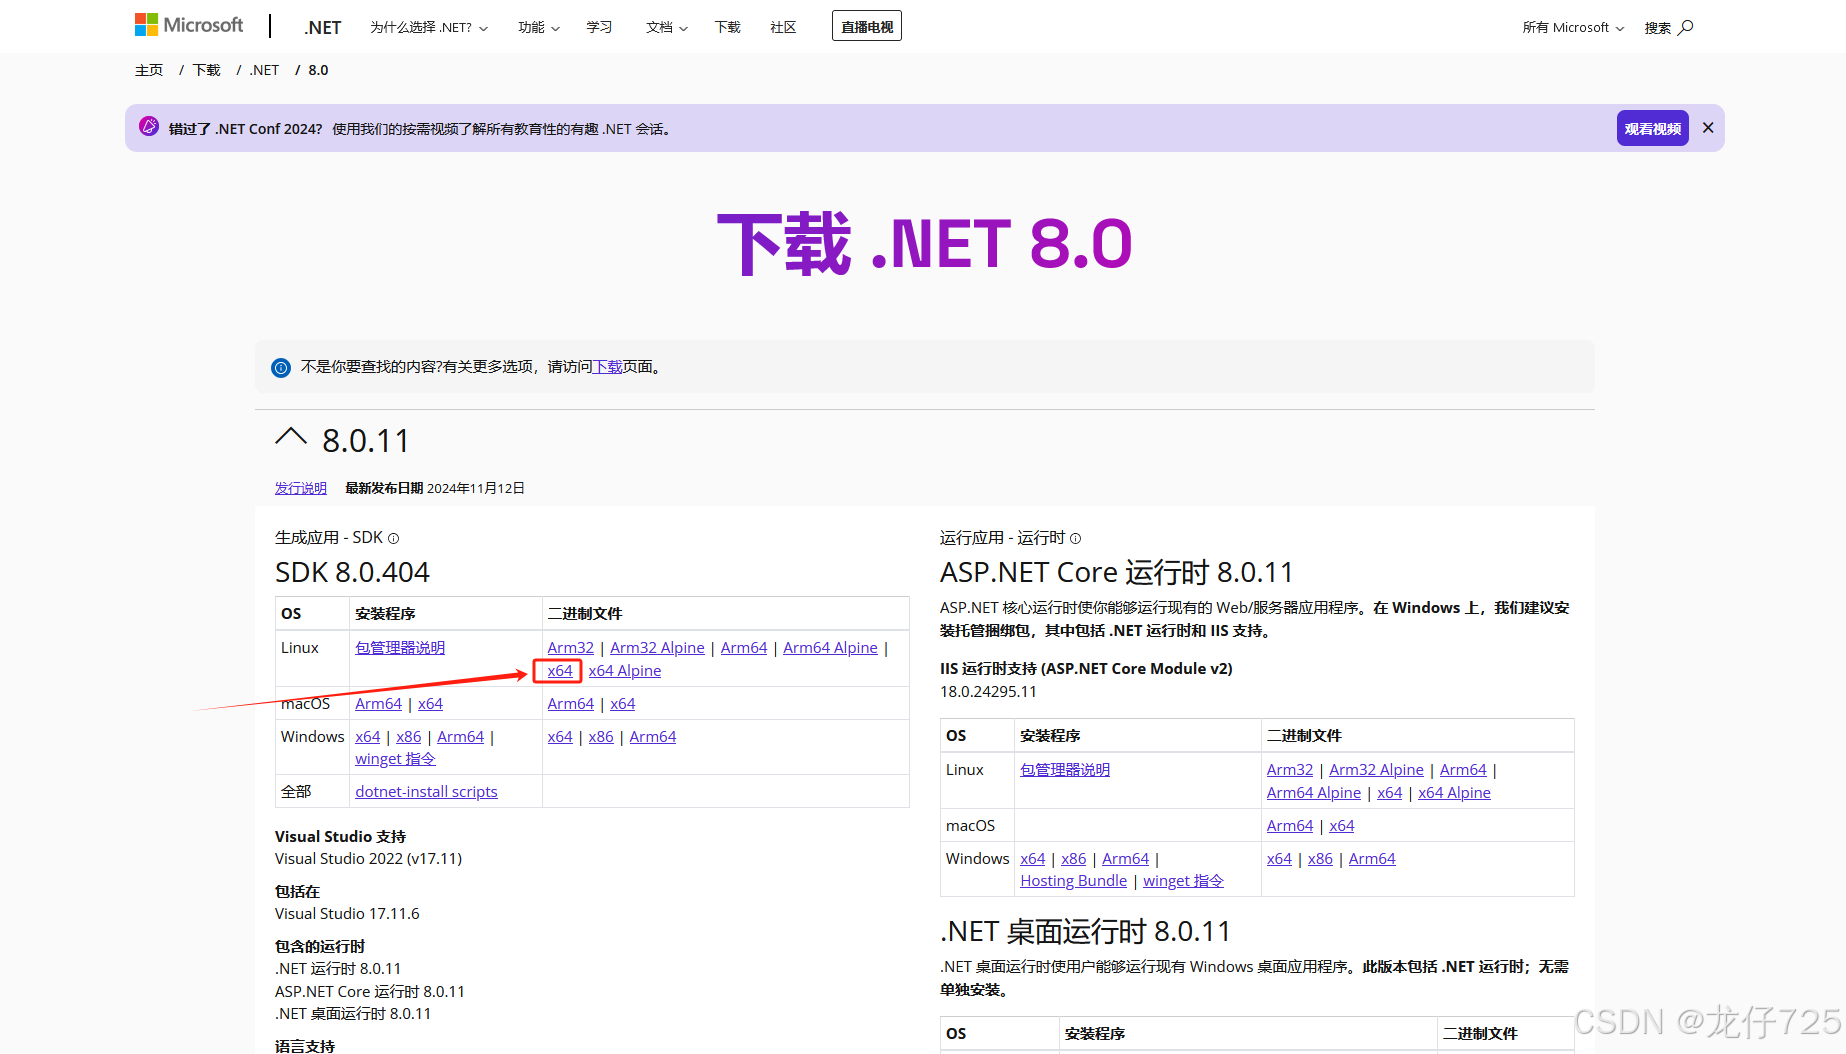Download ASP.NET Core Linux x64 Alpine binary

(x=1454, y=793)
